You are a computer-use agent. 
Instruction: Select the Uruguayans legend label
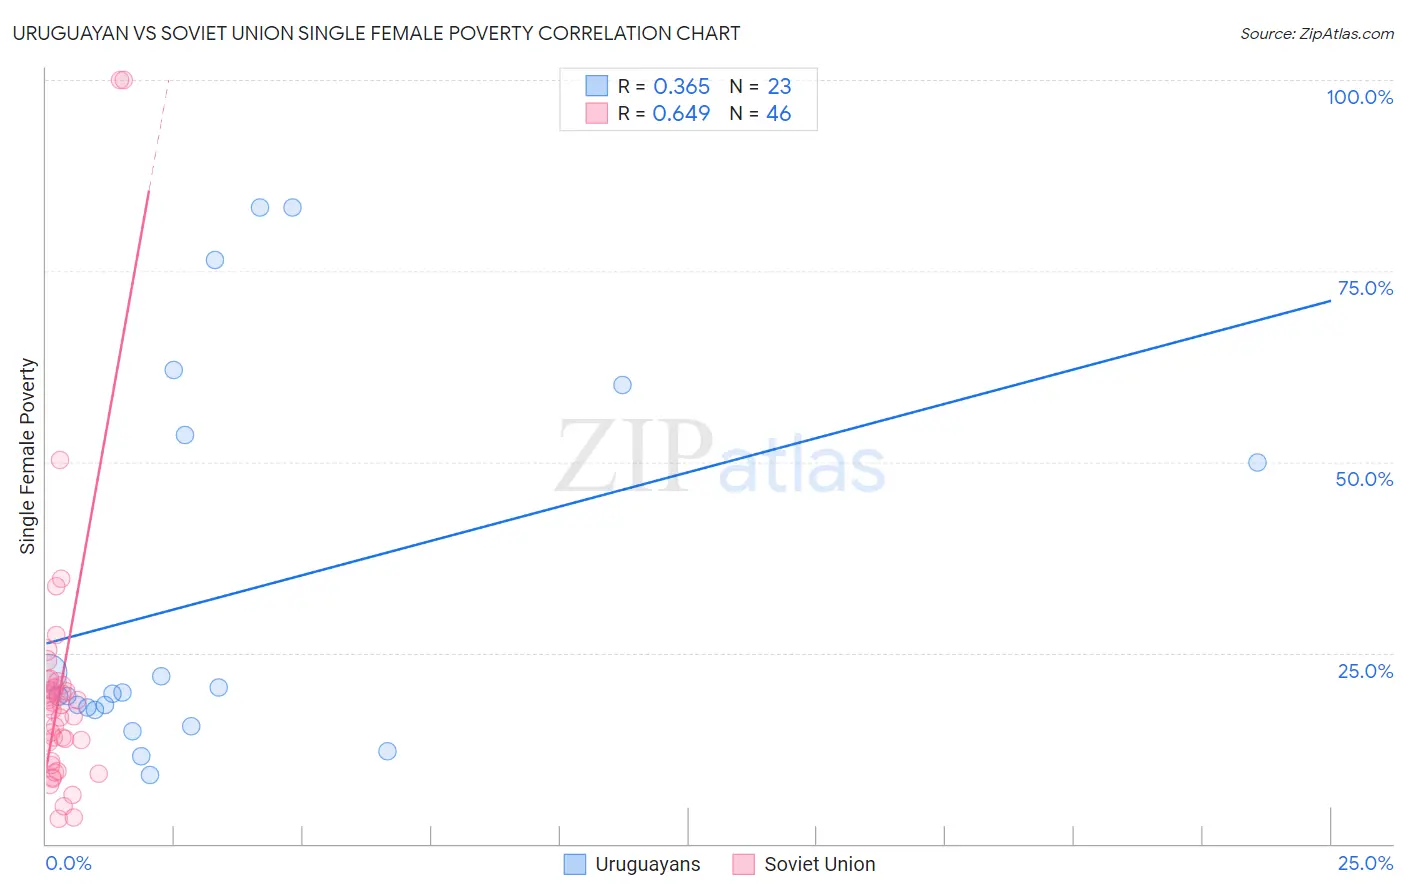click(648, 864)
